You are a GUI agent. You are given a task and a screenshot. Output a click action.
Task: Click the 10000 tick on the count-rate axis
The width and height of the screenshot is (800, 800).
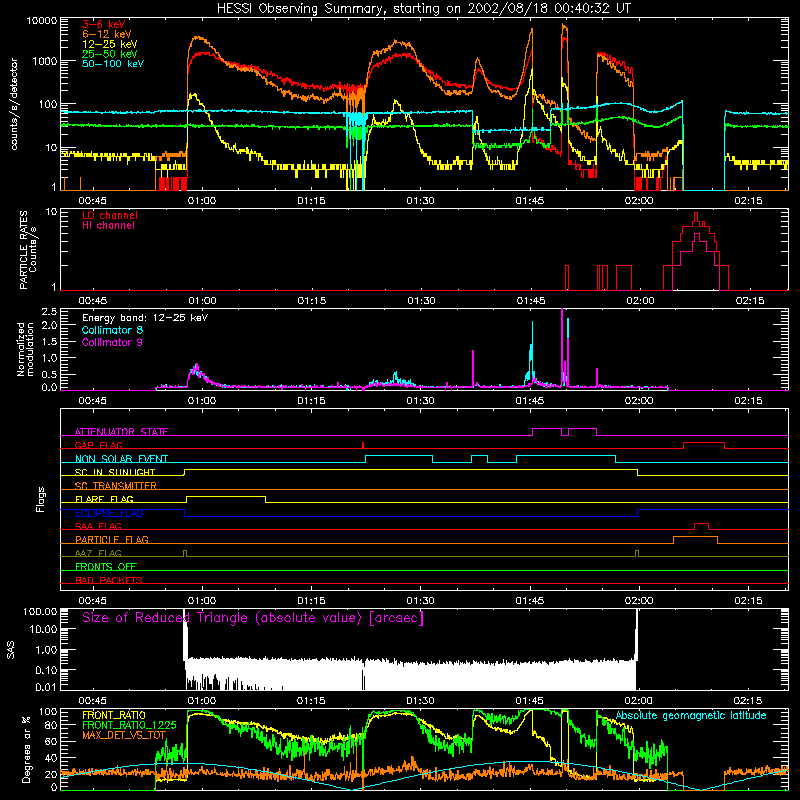coord(42,21)
